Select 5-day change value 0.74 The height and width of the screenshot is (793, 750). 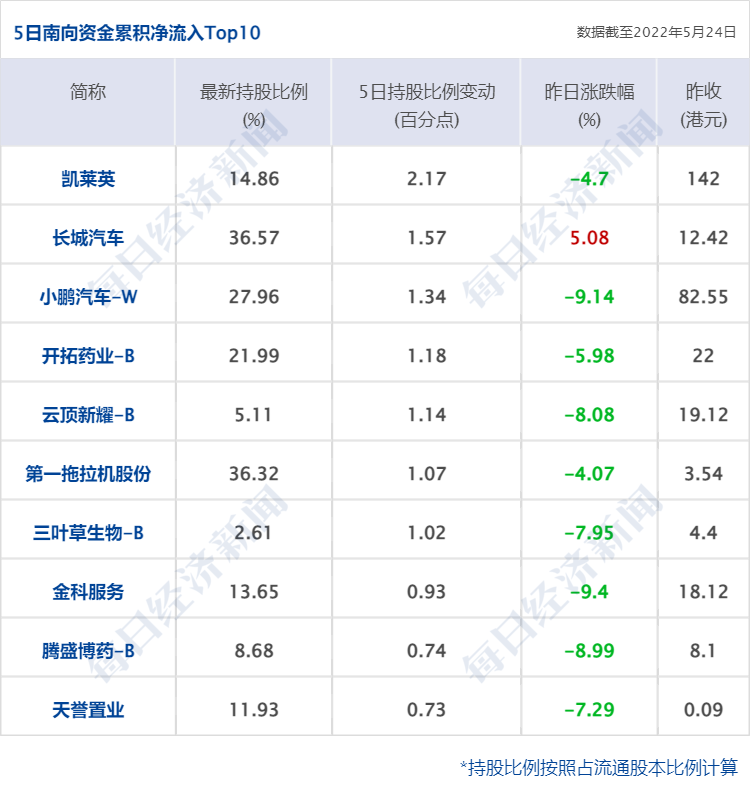pos(427,651)
